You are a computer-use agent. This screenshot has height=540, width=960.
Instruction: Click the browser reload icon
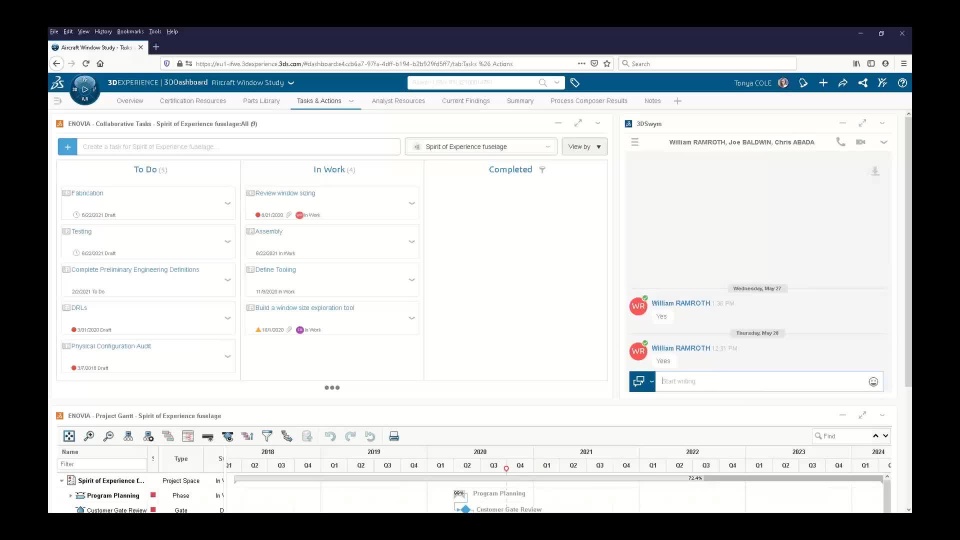(x=86, y=63)
